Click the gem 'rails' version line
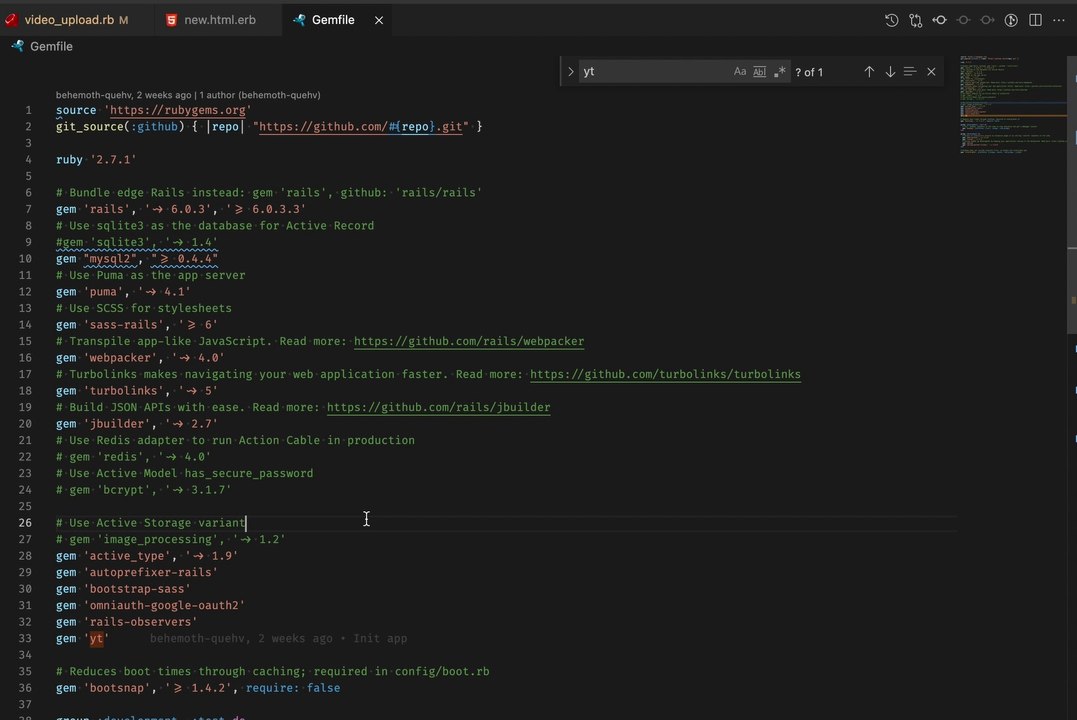Image resolution: width=1077 pixels, height=720 pixels. coord(181,209)
